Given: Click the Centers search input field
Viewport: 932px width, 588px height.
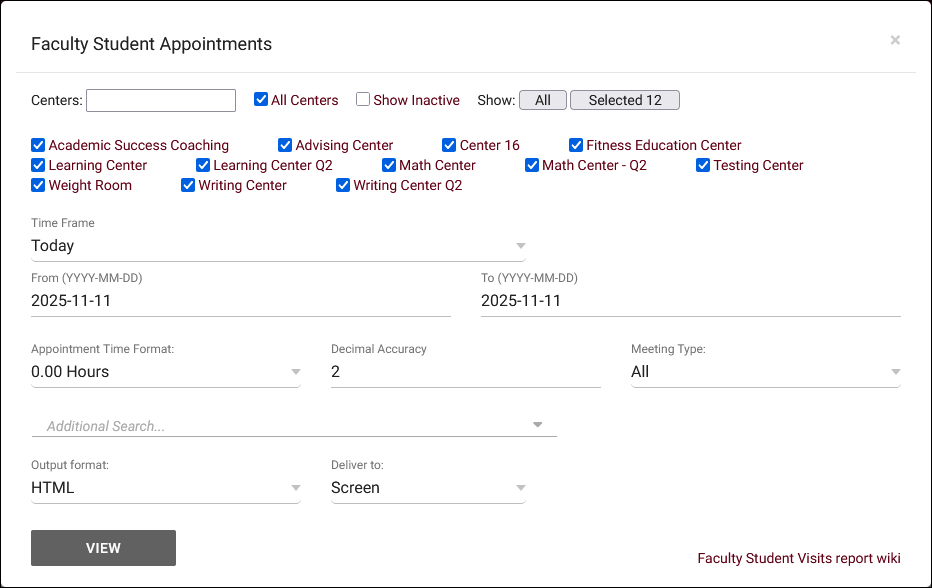Looking at the screenshot, I should tap(161, 100).
